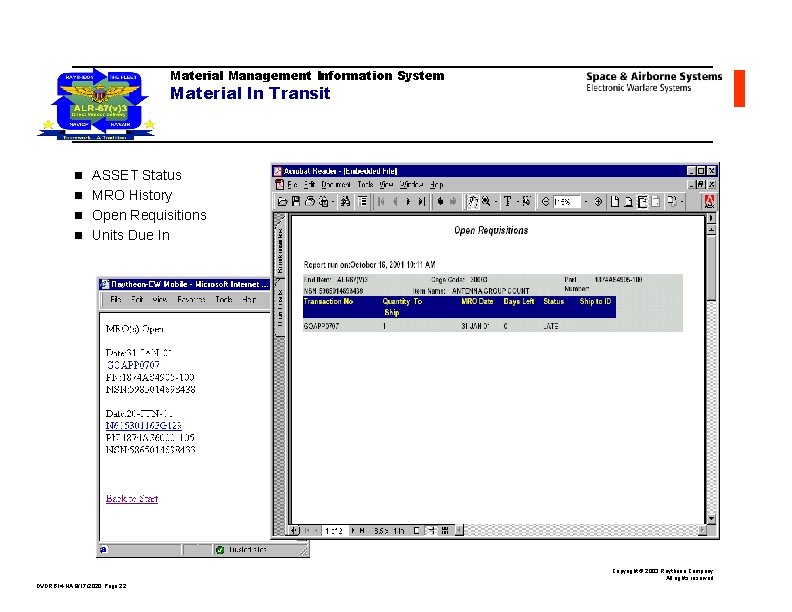Open Acrobat Reader Window menu

pyautogui.click(x=411, y=184)
